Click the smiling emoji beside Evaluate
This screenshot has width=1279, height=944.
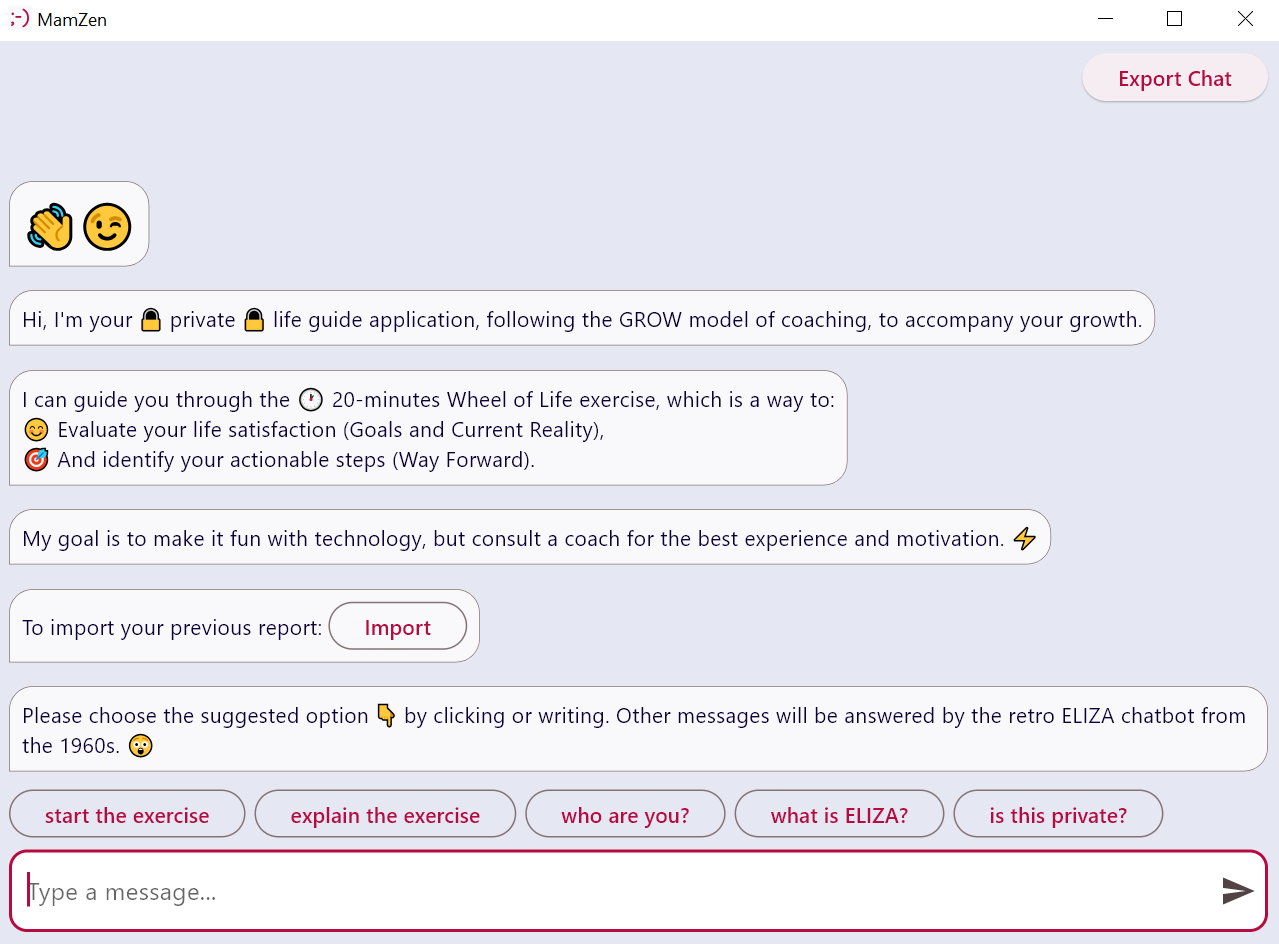[36, 430]
